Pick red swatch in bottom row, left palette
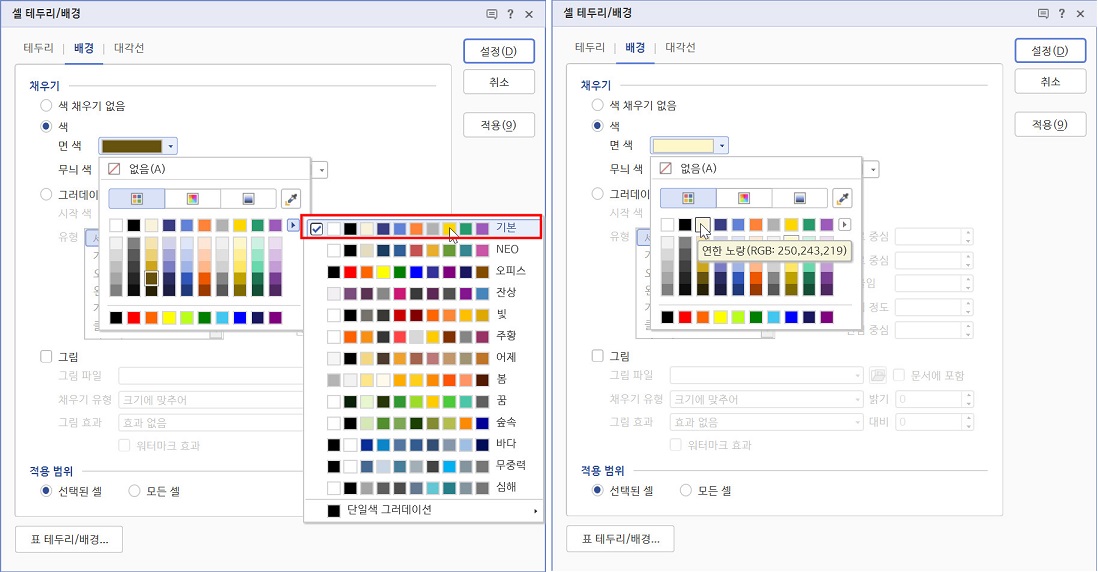Viewport: 1098px width, 572px height. [134, 318]
